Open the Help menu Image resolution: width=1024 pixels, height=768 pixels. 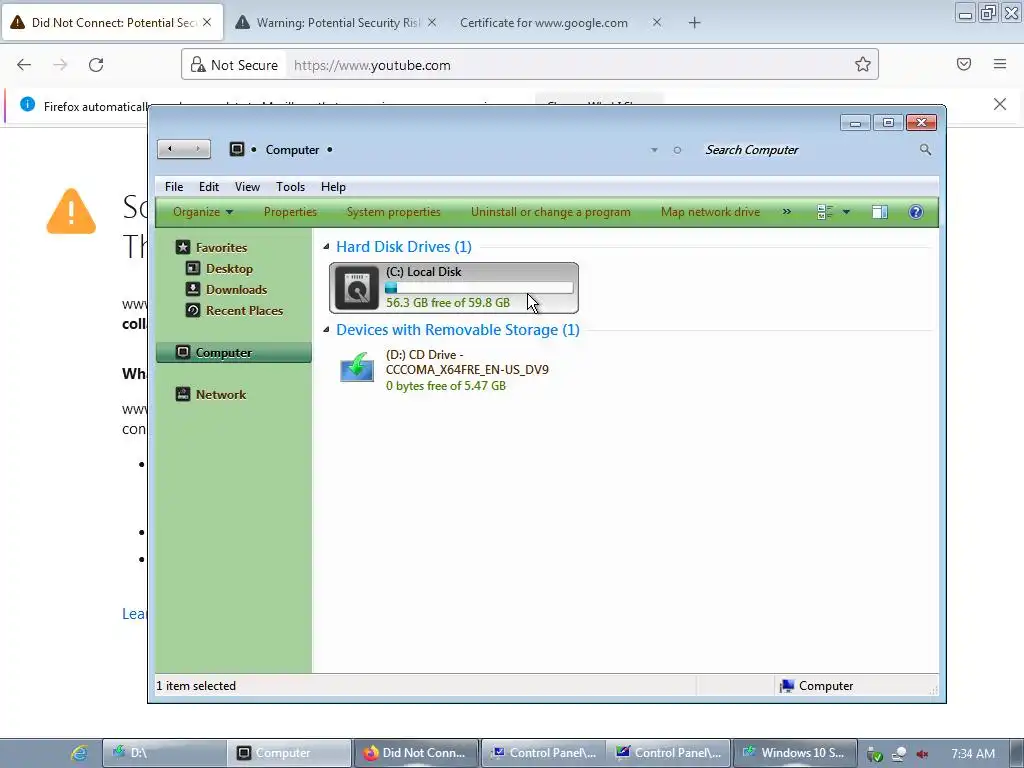coord(333,187)
